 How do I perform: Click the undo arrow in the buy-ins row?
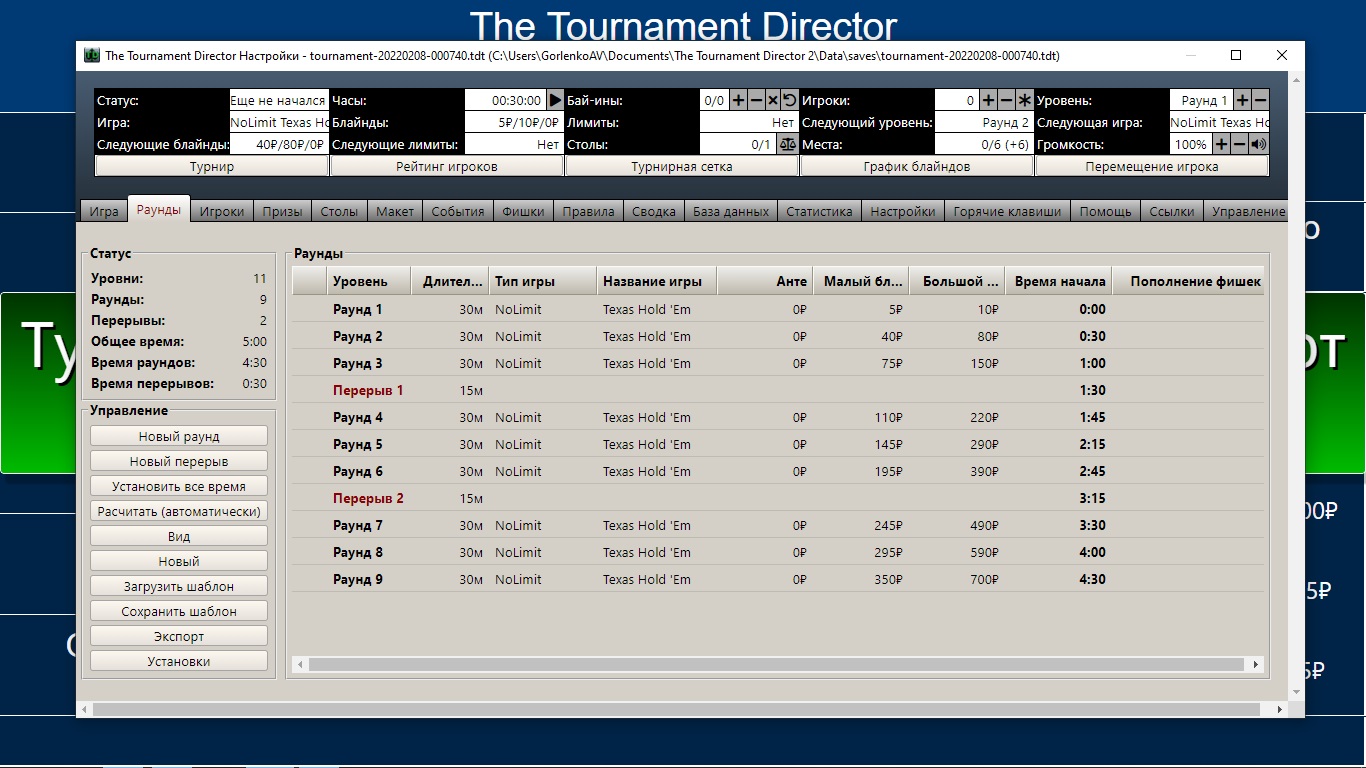coord(789,100)
